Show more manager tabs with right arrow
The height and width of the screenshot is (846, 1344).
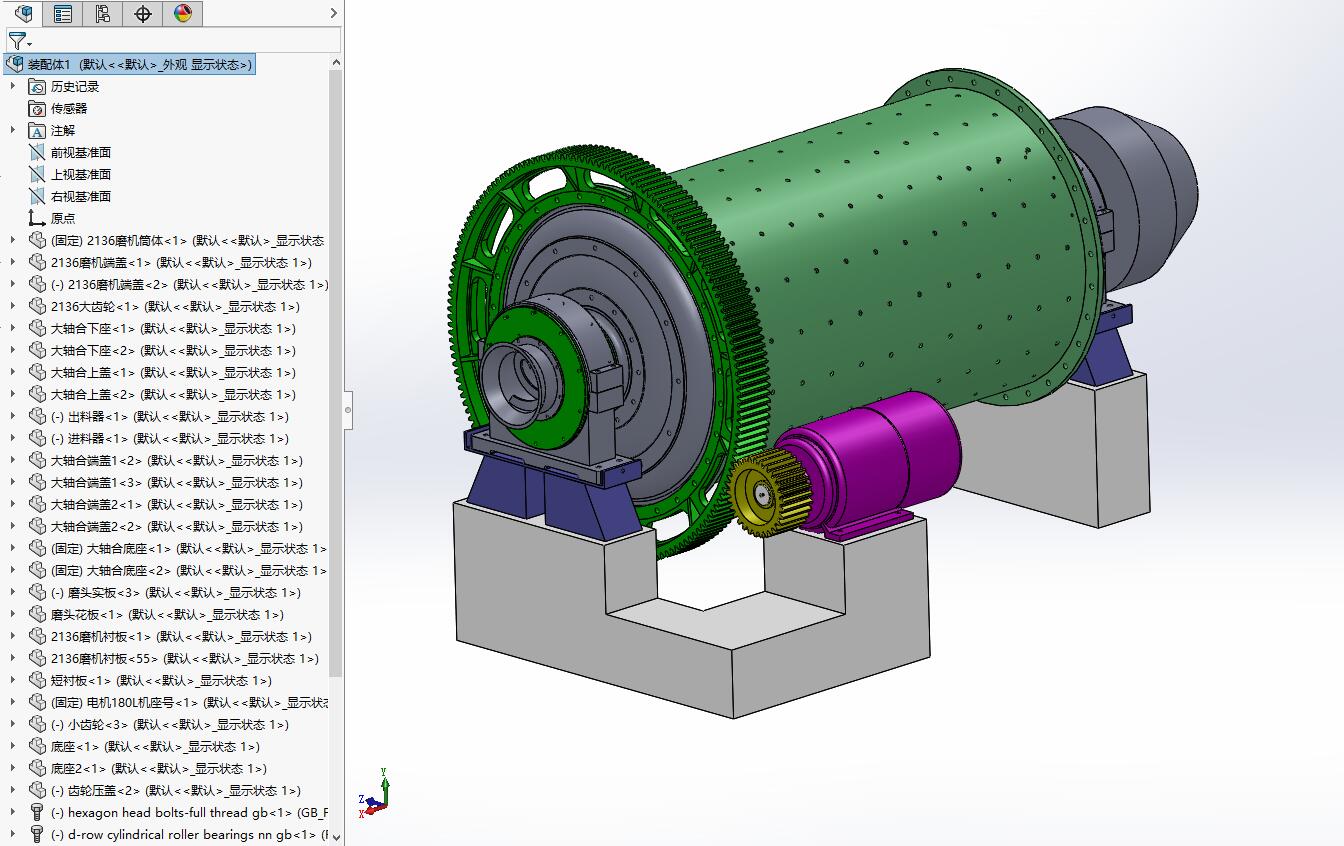[334, 13]
